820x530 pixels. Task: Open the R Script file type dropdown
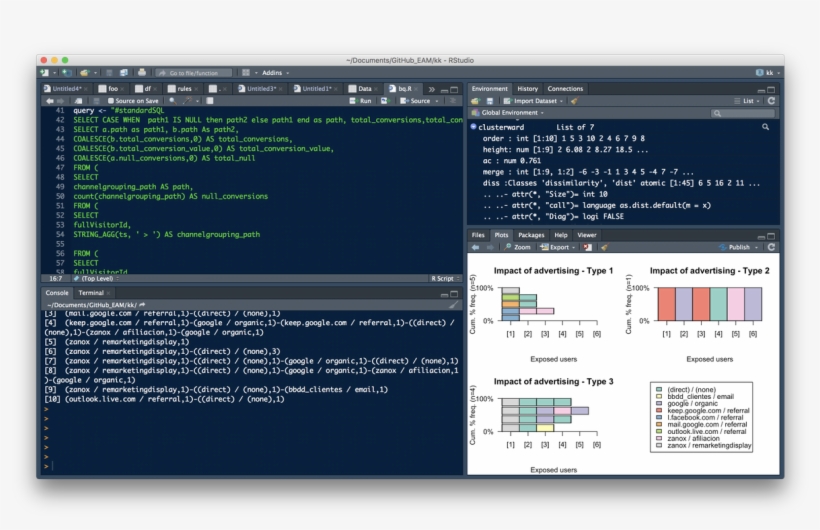click(445, 278)
